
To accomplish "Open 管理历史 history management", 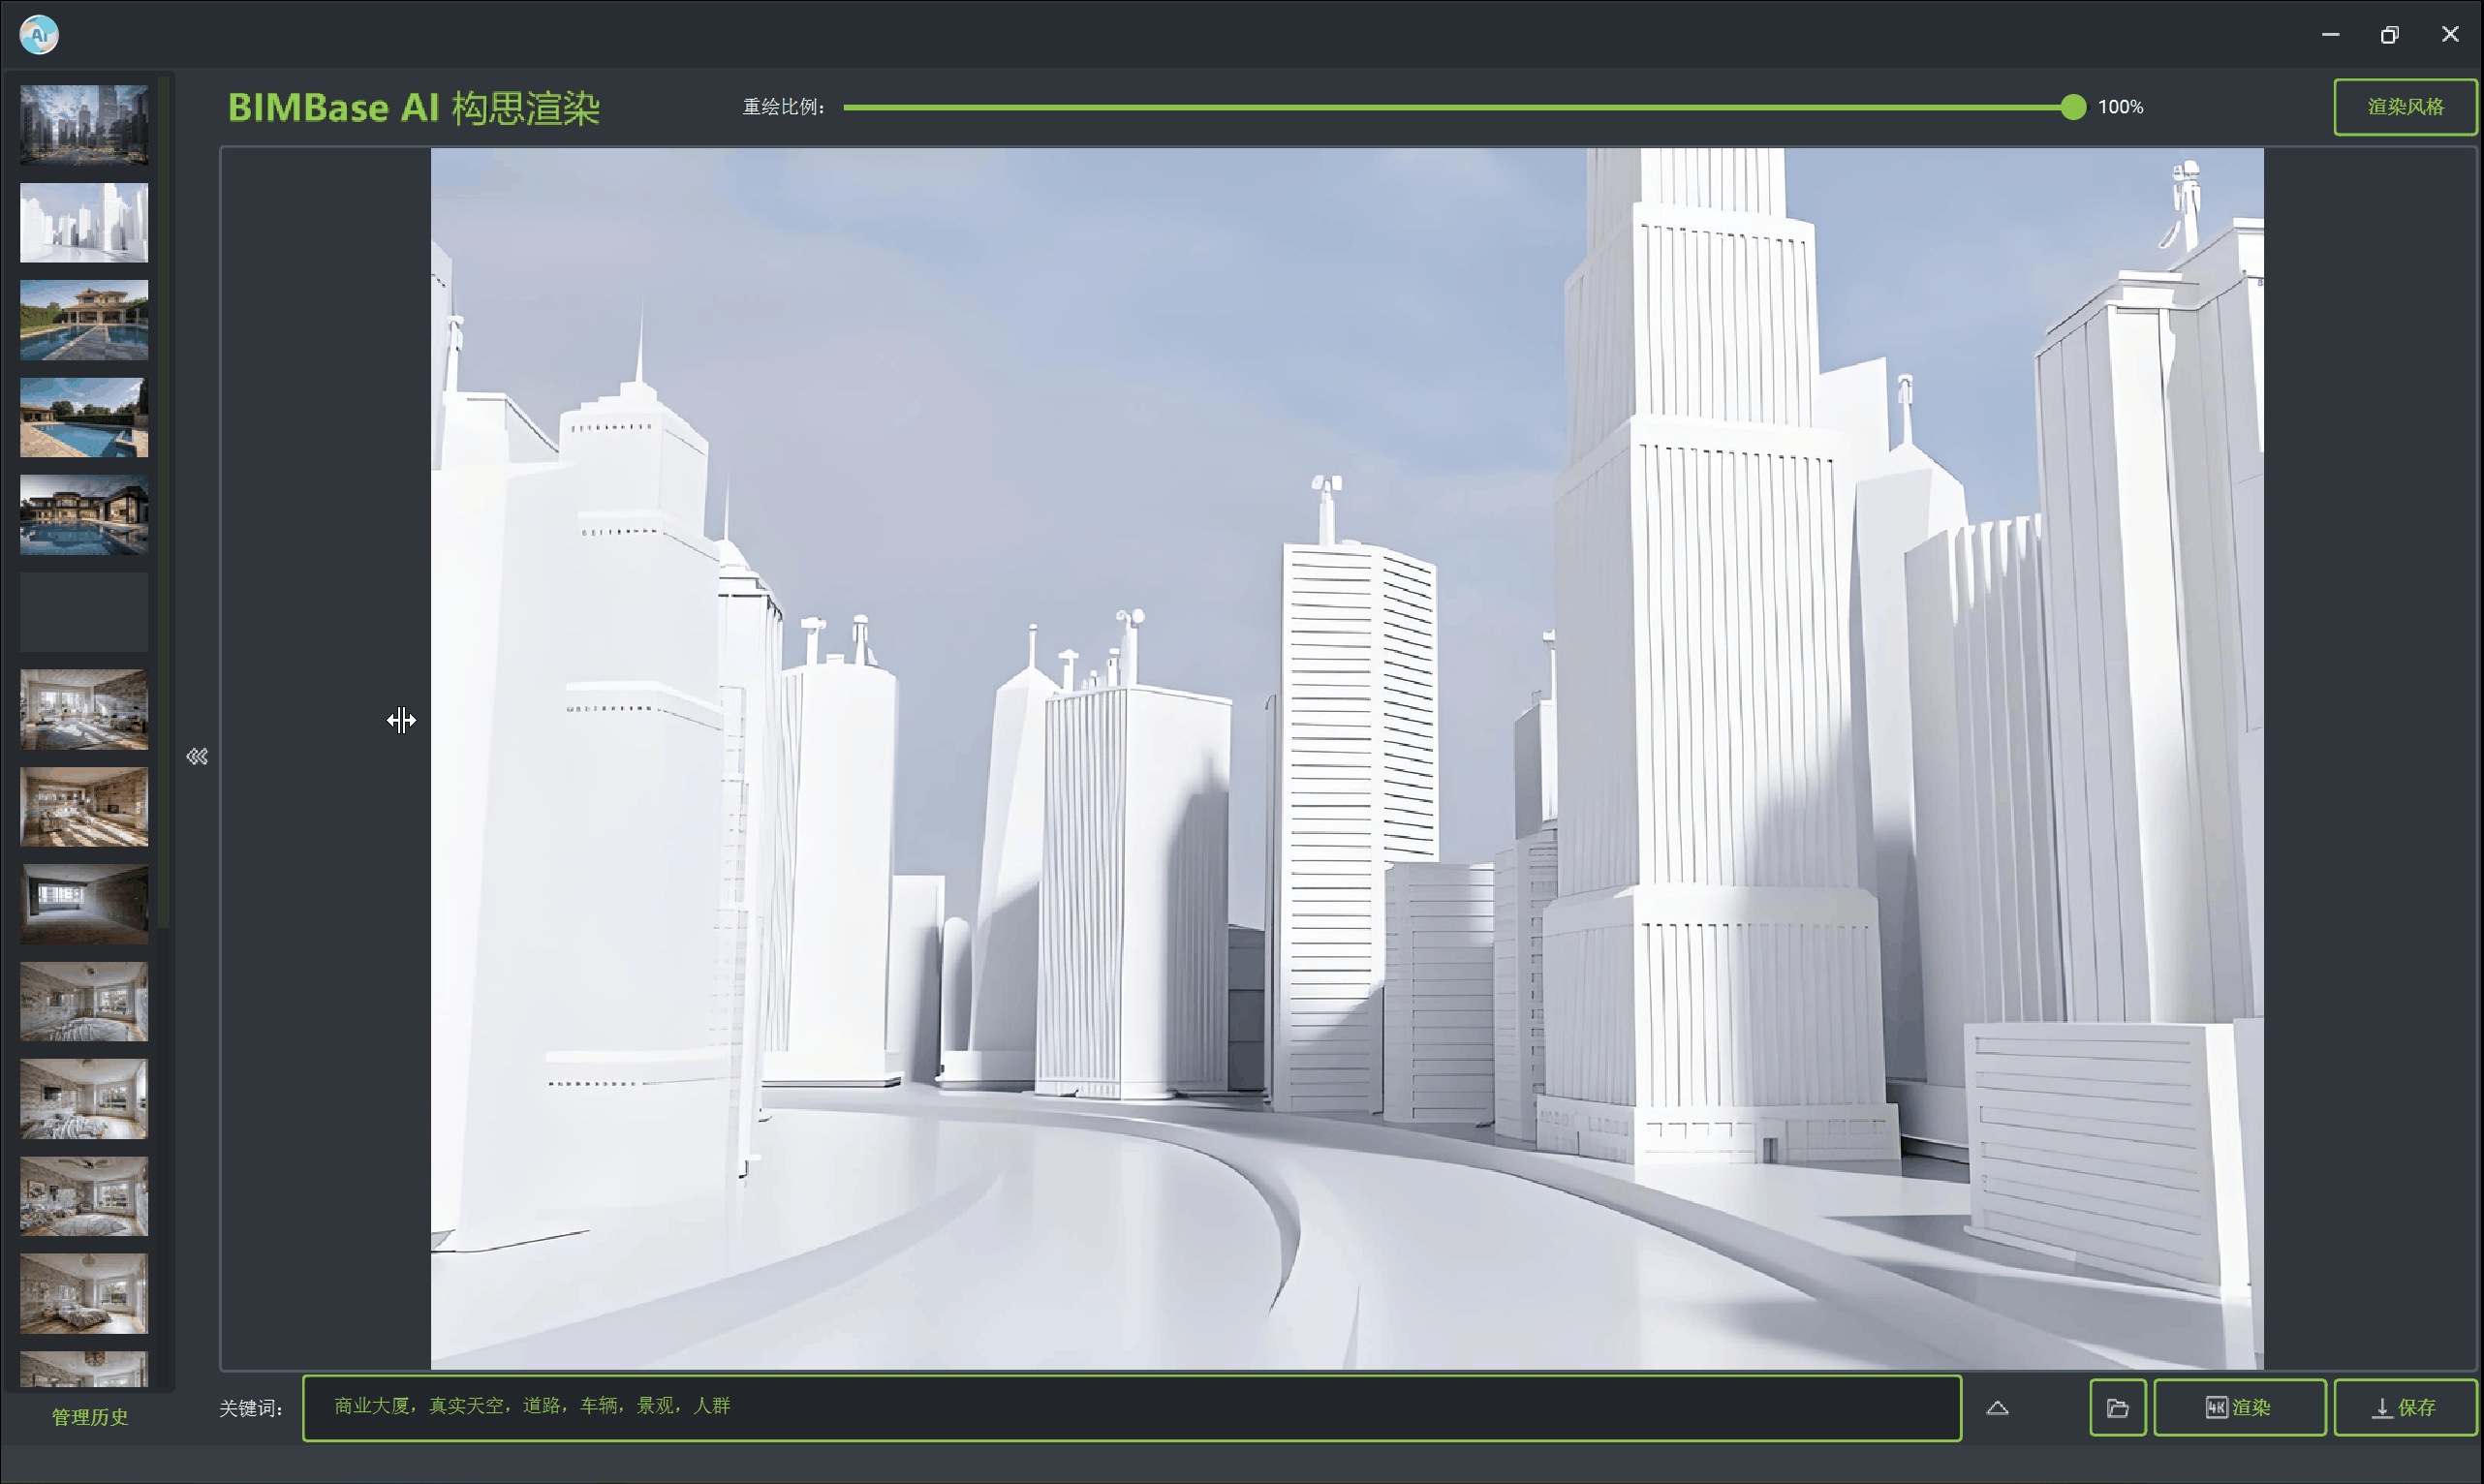I will coord(89,1416).
